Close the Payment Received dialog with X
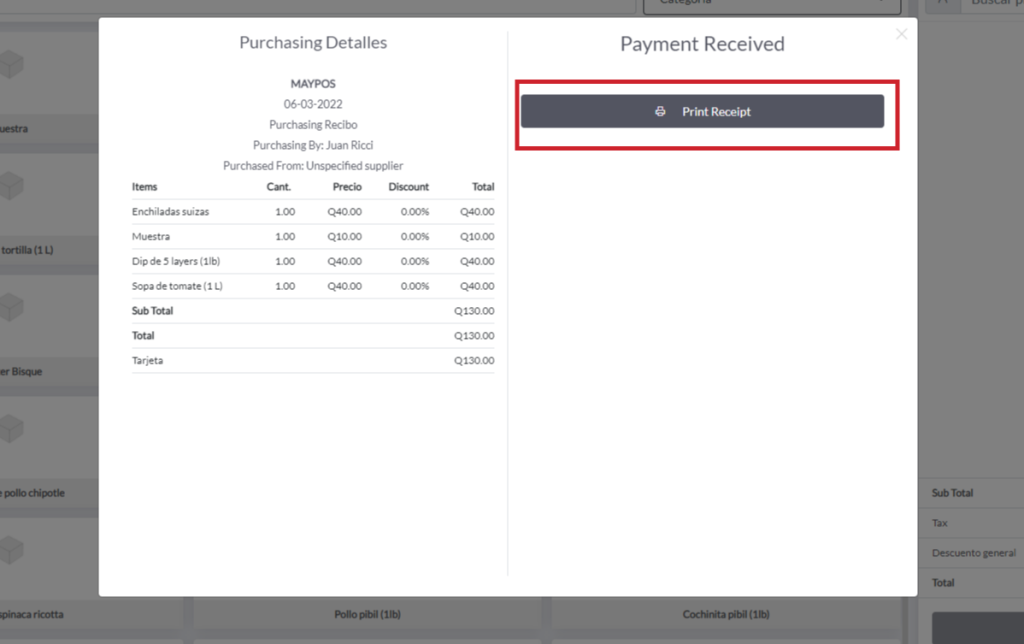Viewport: 1024px width, 644px height. 901,34
